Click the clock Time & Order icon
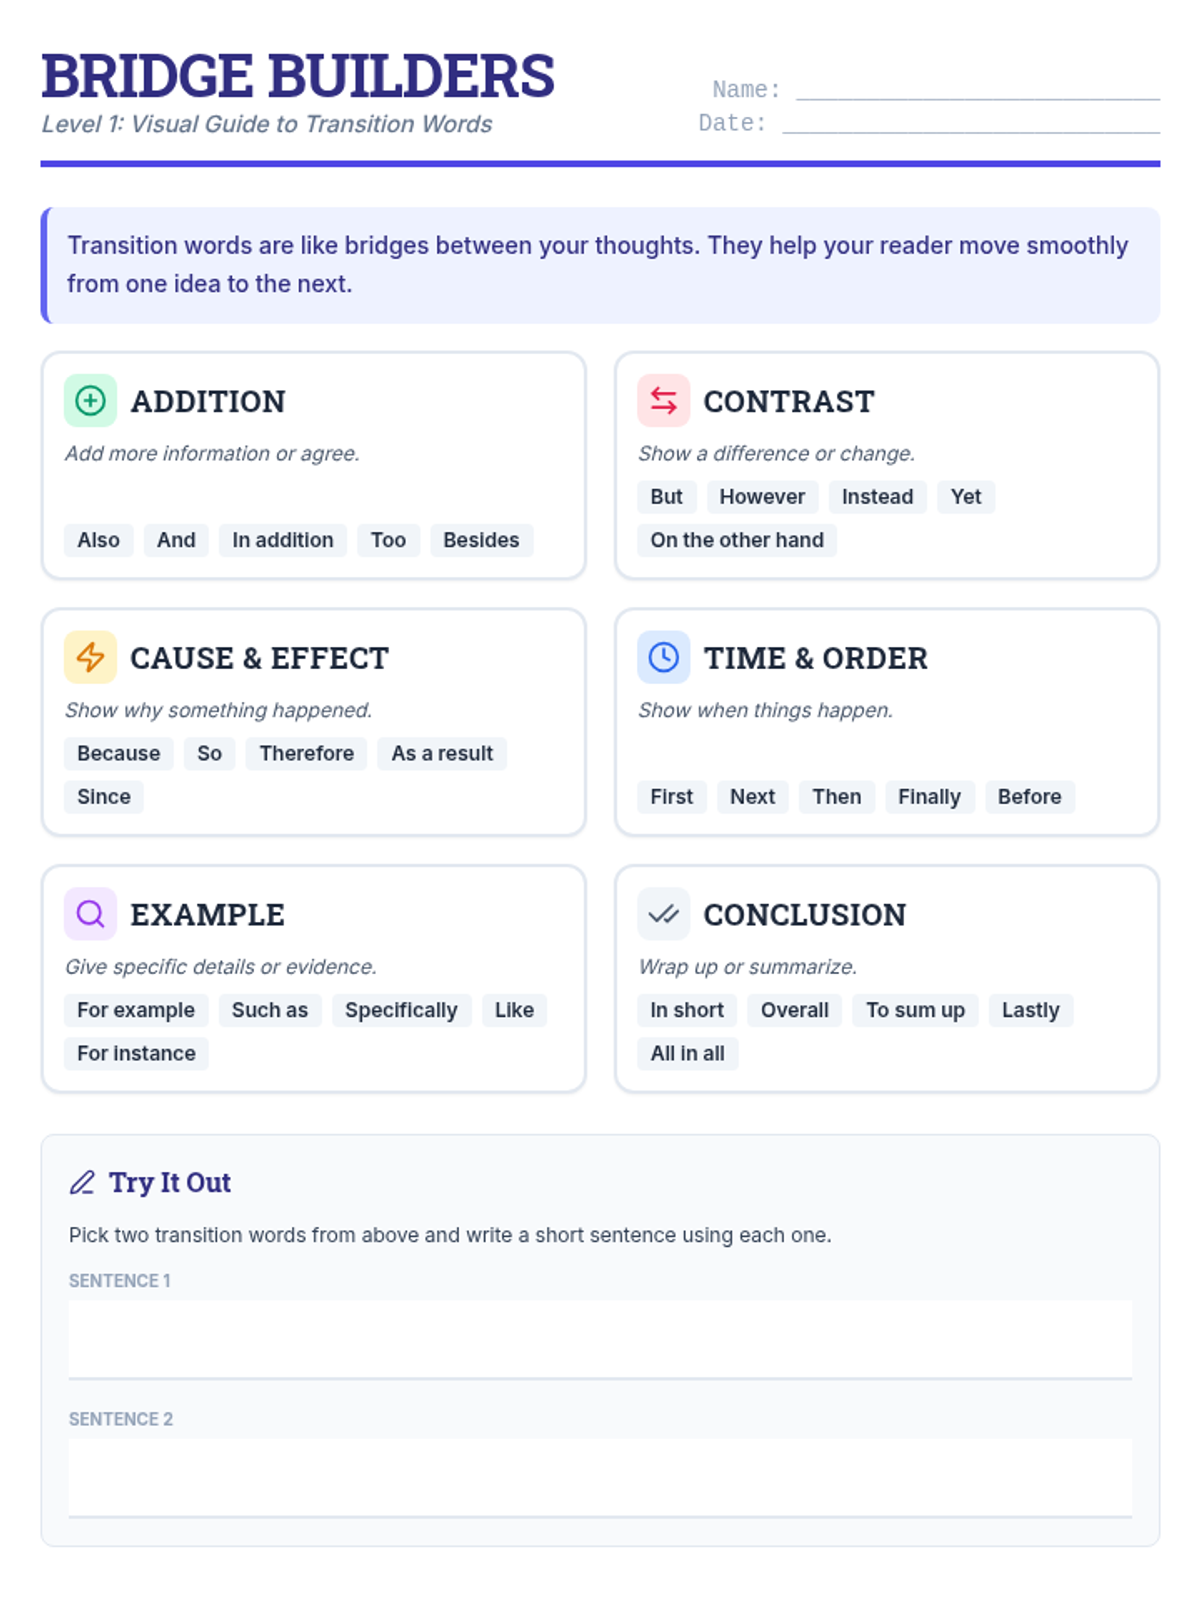This screenshot has height=1600, width=1200. coord(663,657)
